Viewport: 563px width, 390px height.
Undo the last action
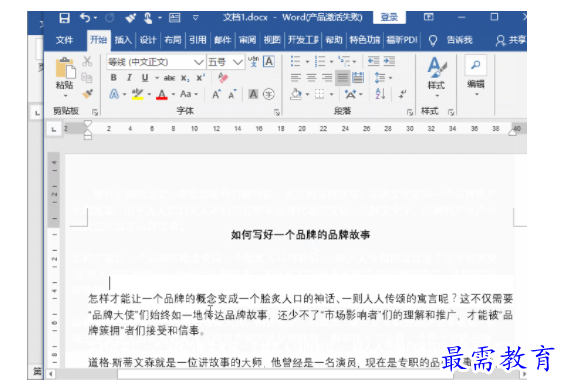[85, 17]
